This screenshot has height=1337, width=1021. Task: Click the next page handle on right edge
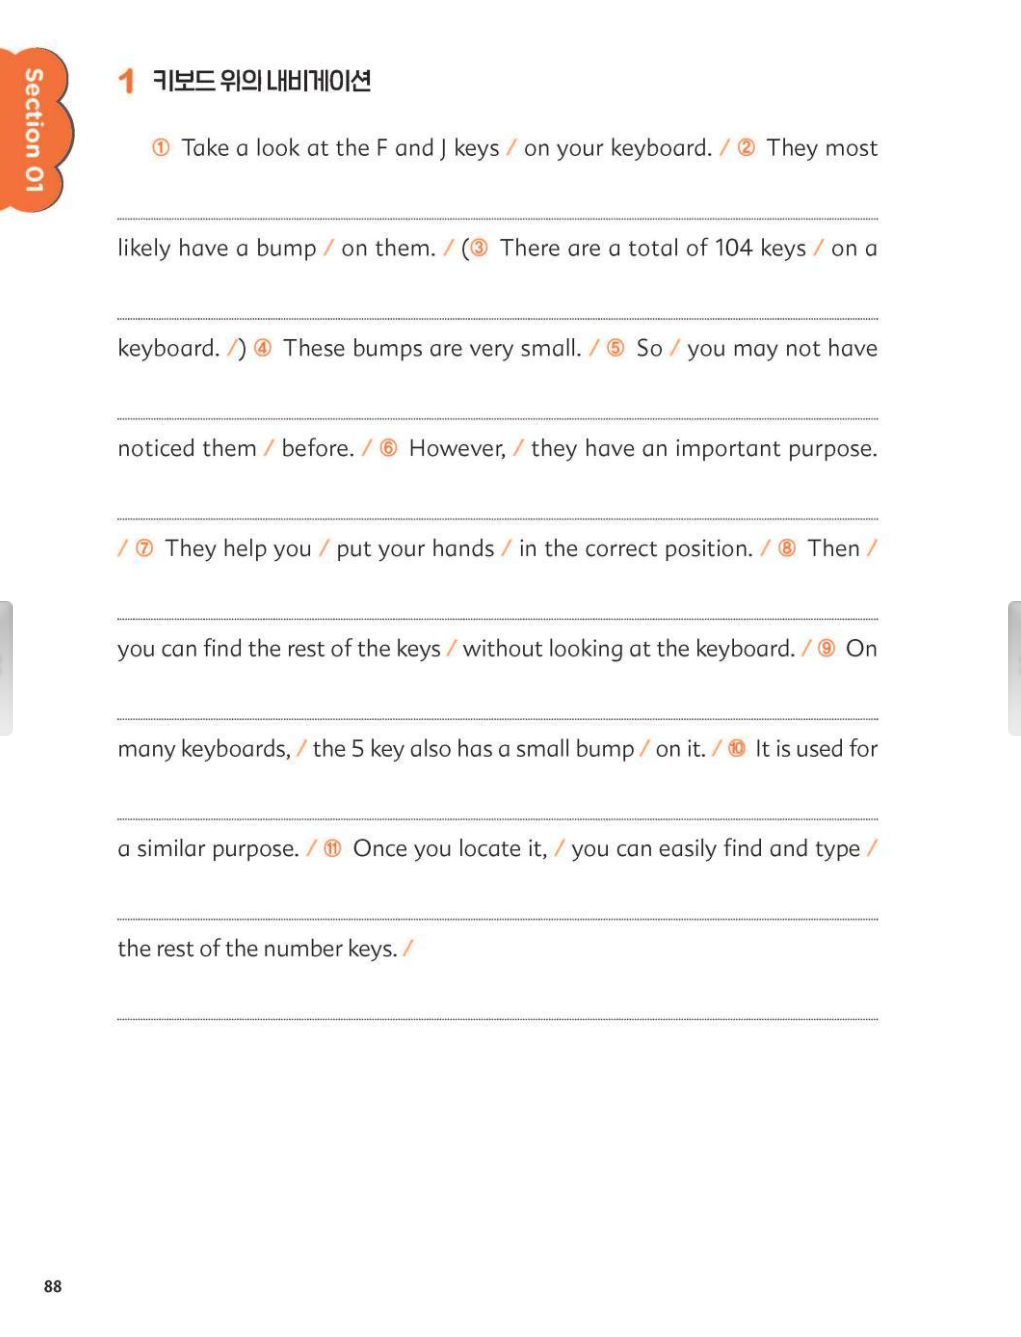tap(1014, 668)
